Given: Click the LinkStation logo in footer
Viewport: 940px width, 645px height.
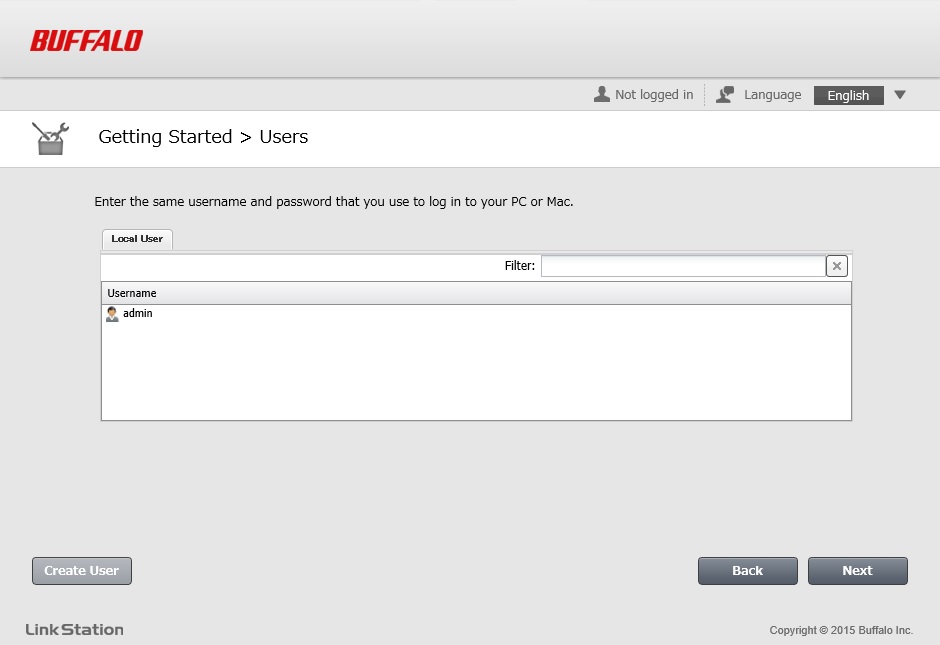Looking at the screenshot, I should point(75,629).
